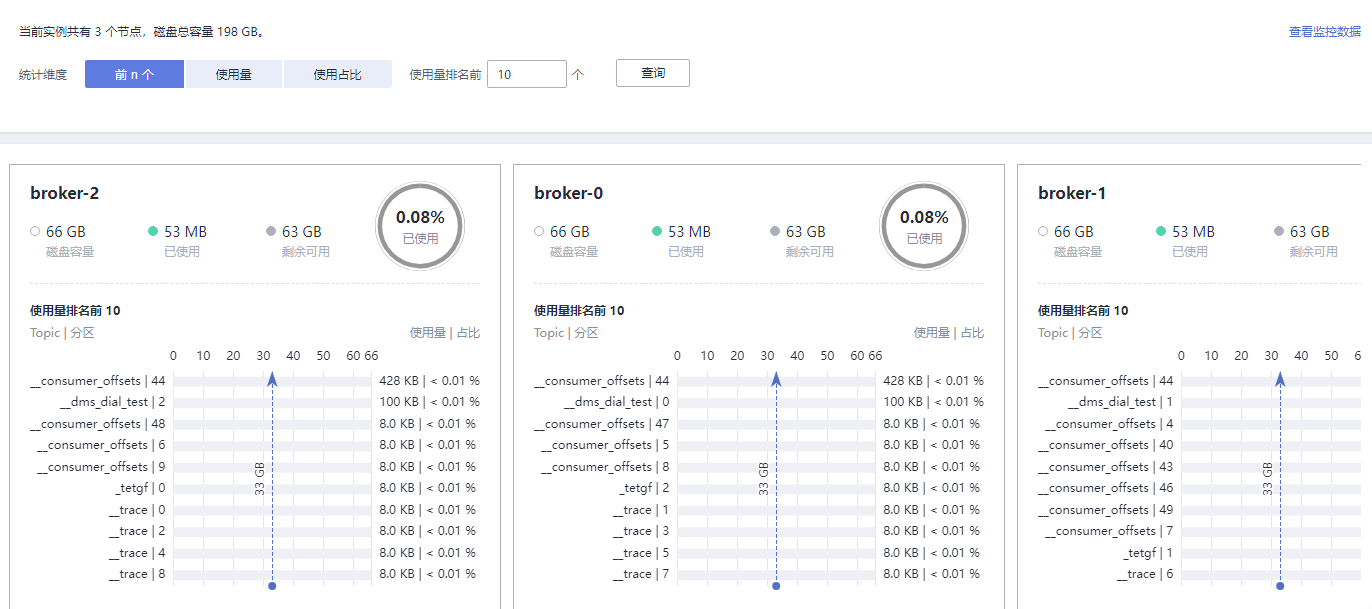Click 100 KB usage value in broker-0
This screenshot has height=609, width=1372.
click(x=903, y=402)
